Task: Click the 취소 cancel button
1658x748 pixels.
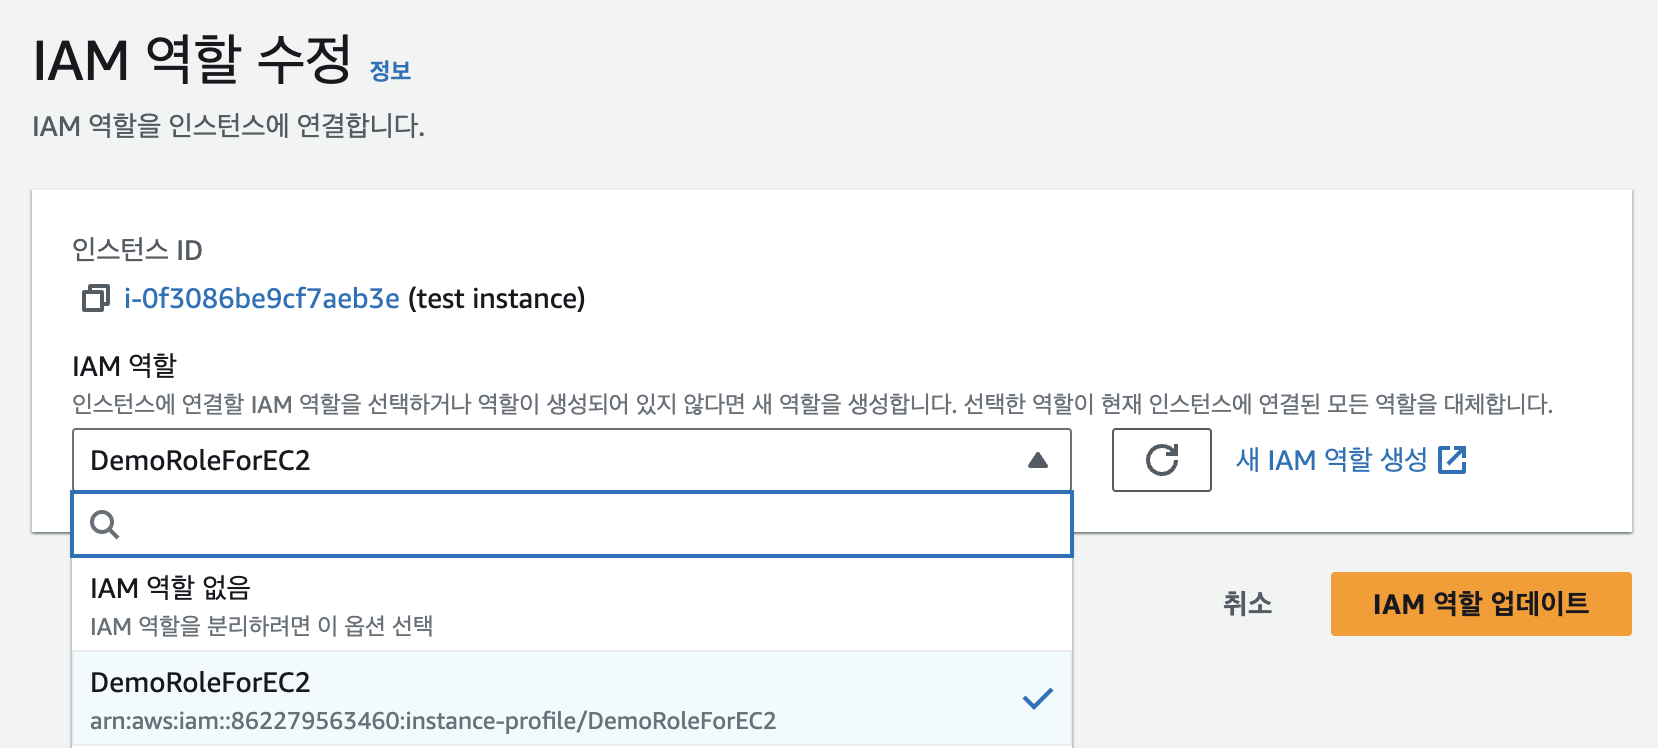Action: [1247, 603]
